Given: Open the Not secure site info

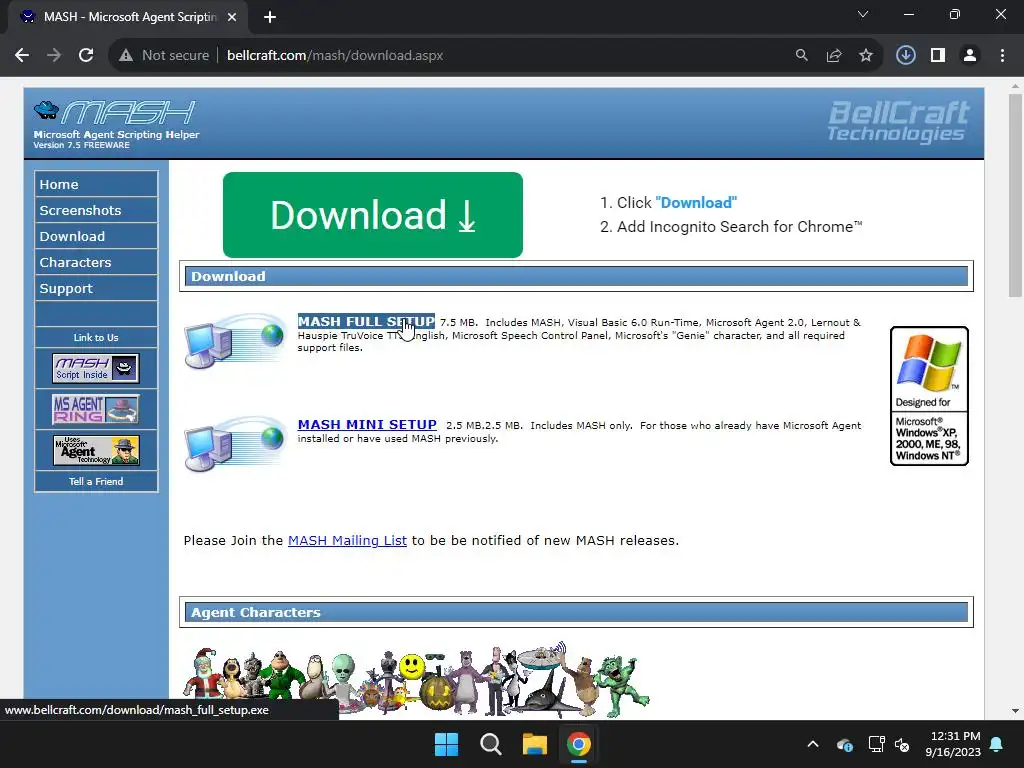Looking at the screenshot, I should click(x=165, y=56).
